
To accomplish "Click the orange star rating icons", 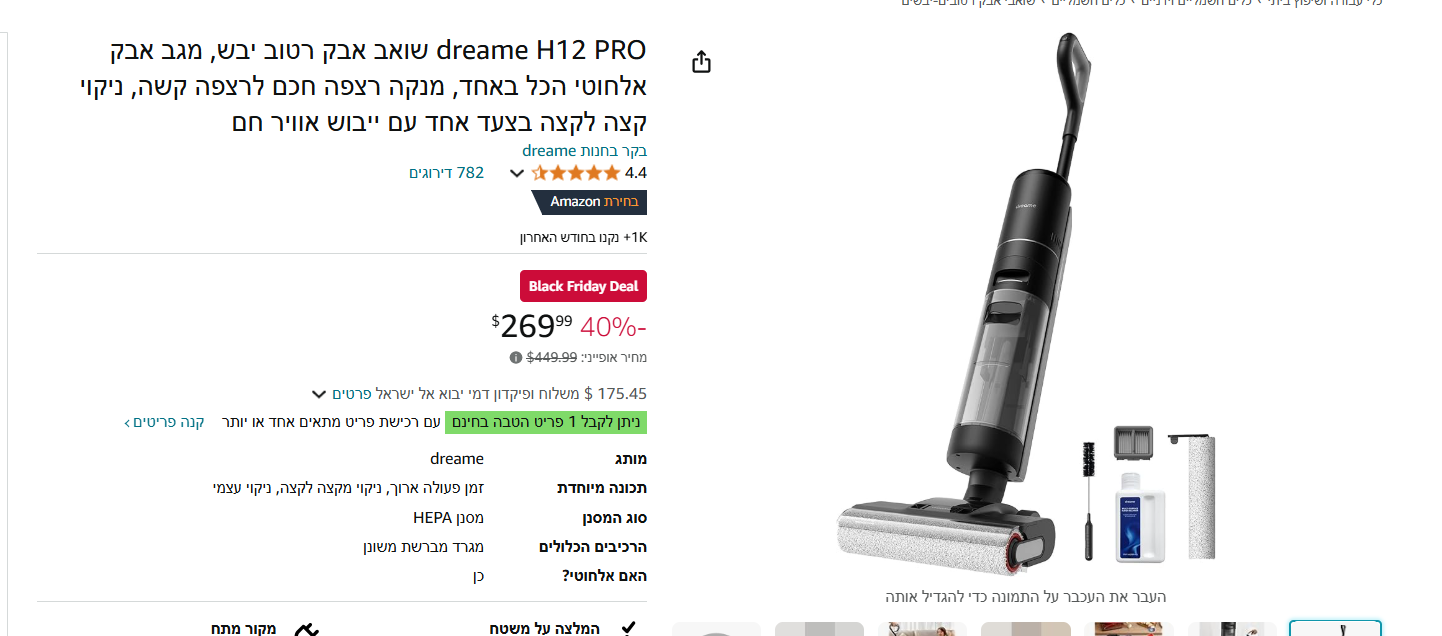I will click(x=576, y=173).
